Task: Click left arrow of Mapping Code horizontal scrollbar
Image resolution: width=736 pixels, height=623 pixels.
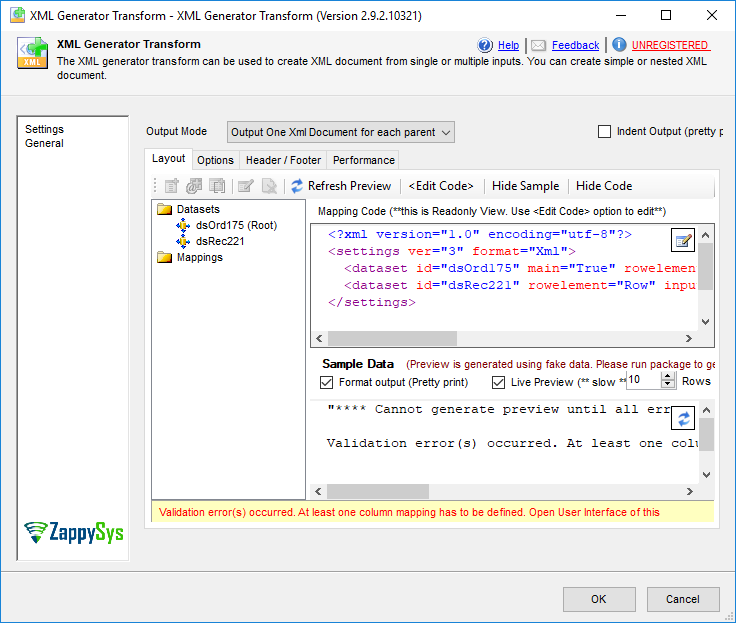Action: [x=319, y=338]
